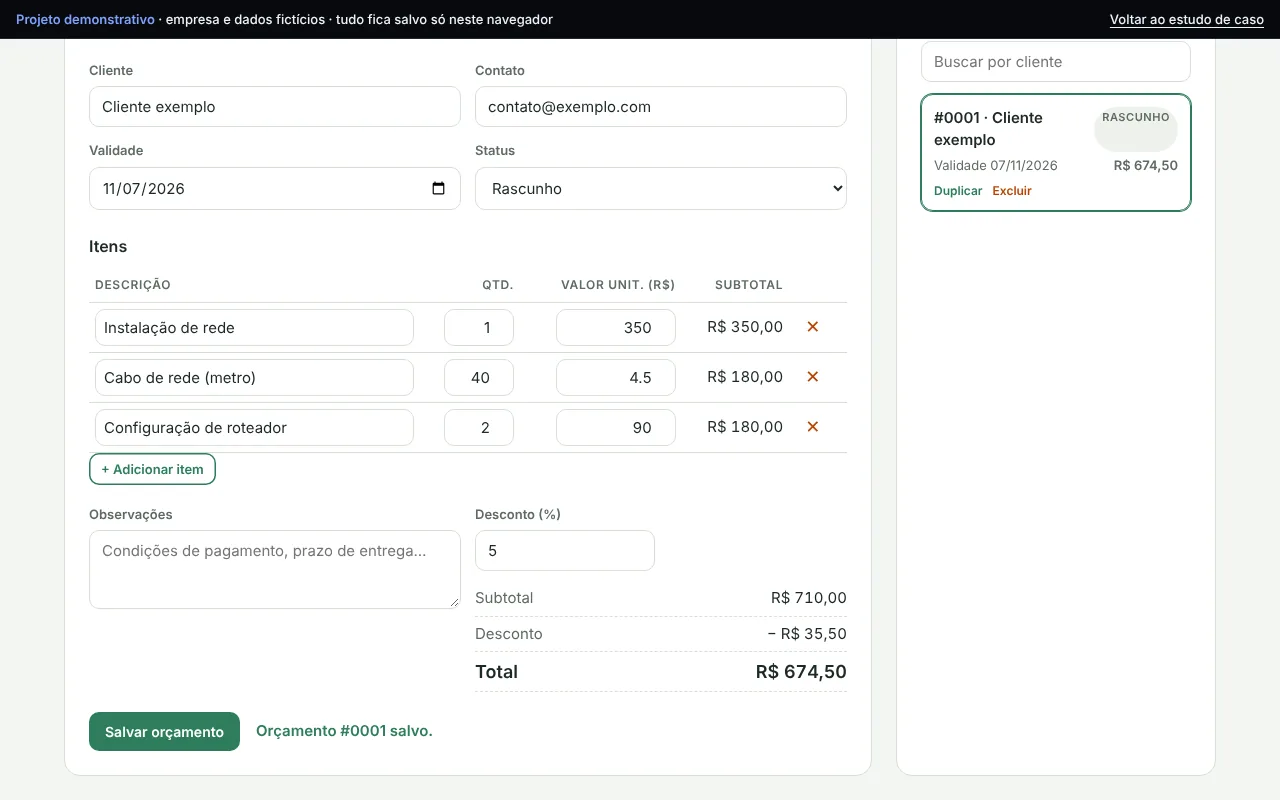This screenshot has height=800, width=1280.
Task: Click the Total R$ 674,50 value
Action: point(801,672)
